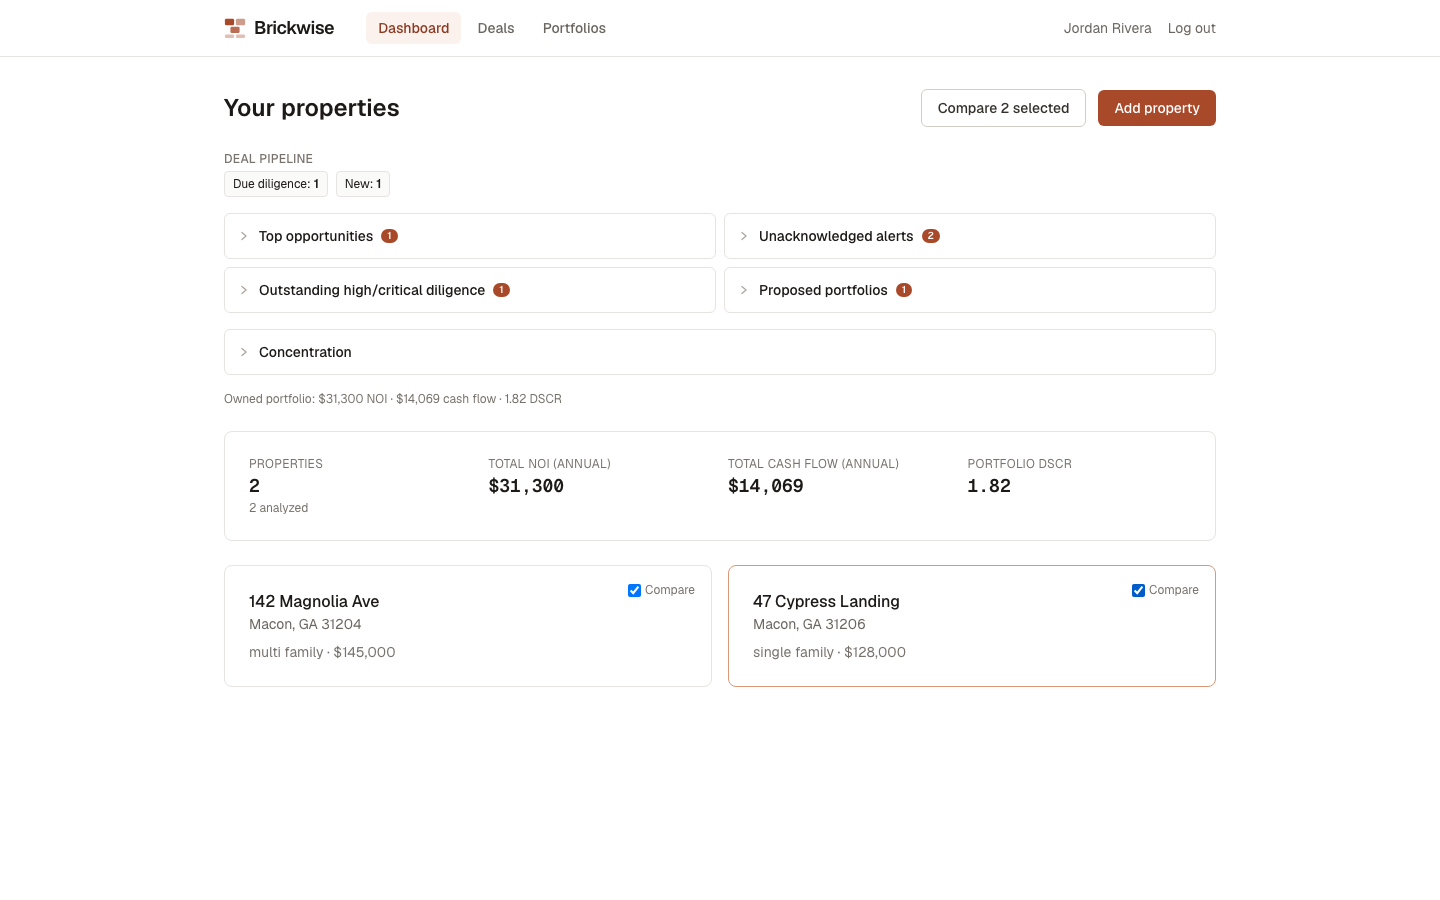This screenshot has height=900, width=1440.
Task: Click the Portfolio DSCR value 1.82
Action: click(x=989, y=486)
